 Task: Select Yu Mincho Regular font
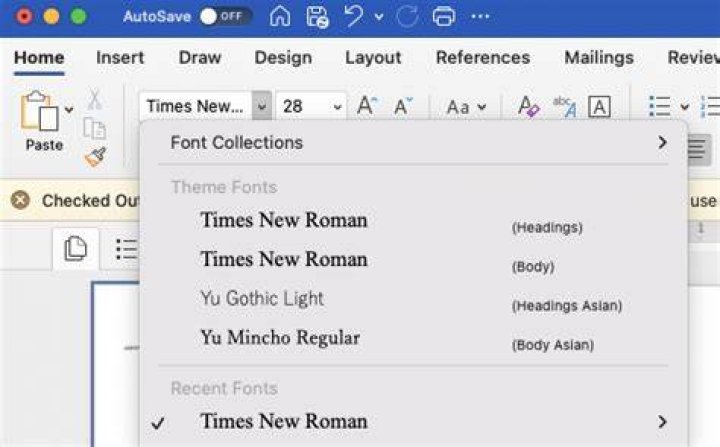click(x=413, y=338)
